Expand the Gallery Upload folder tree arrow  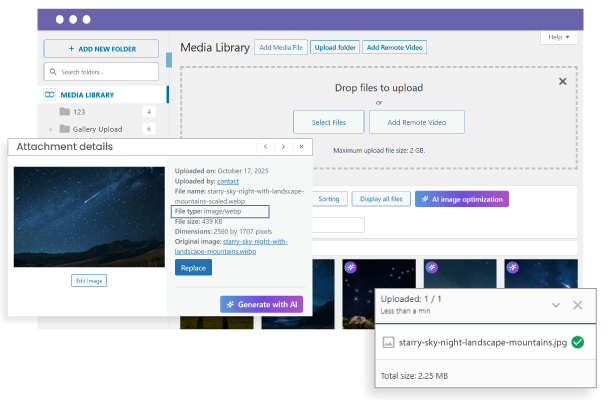(50, 129)
